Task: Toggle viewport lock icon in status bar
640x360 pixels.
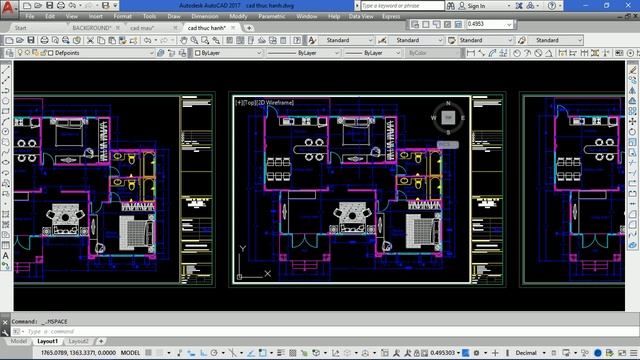Action: click(x=416, y=353)
